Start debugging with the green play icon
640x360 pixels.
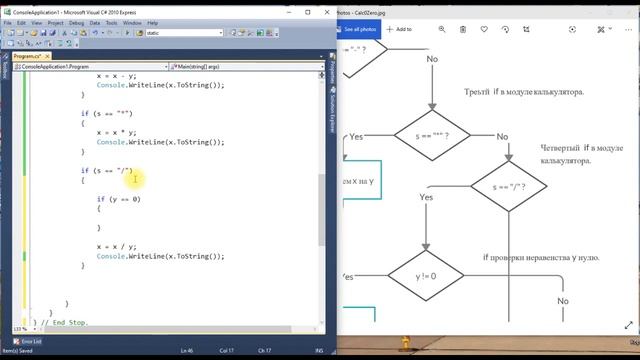point(127,33)
